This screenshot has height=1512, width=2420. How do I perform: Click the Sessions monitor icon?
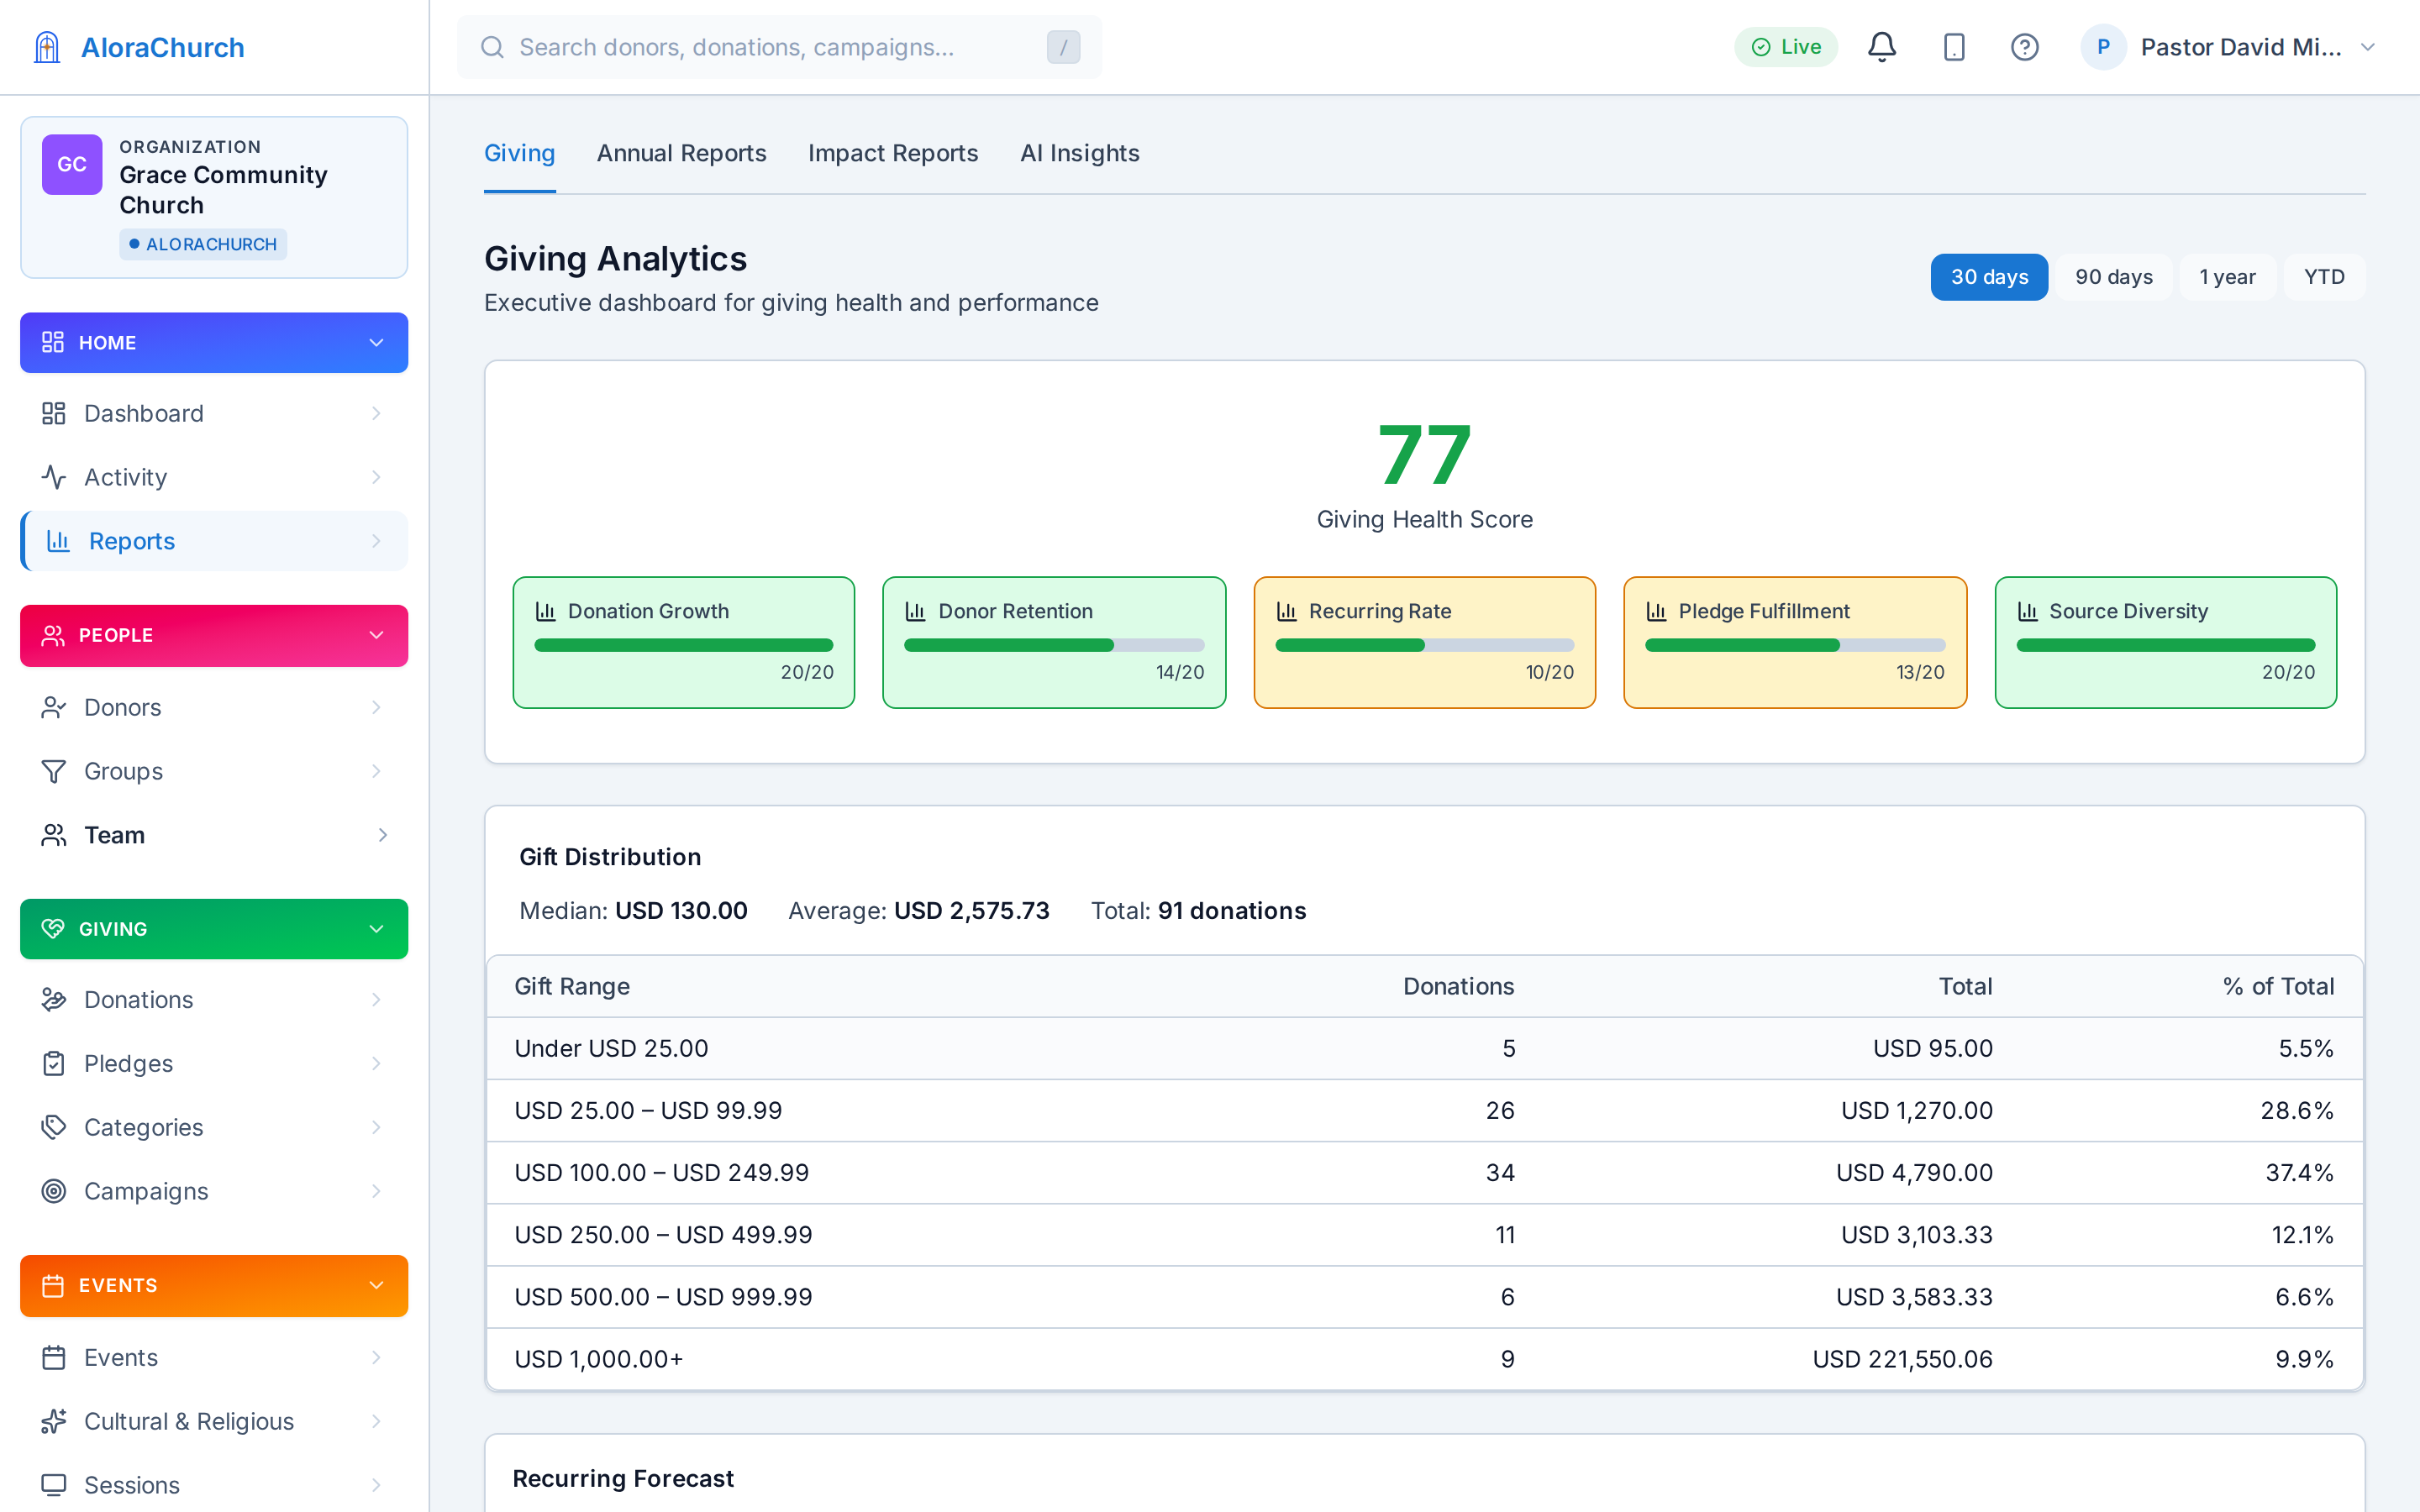[54, 1485]
